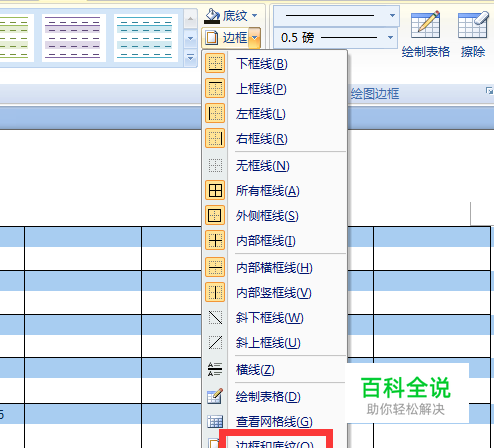Click table styles gallery up arrow
The width and height of the screenshot is (494, 448).
coord(190,19)
